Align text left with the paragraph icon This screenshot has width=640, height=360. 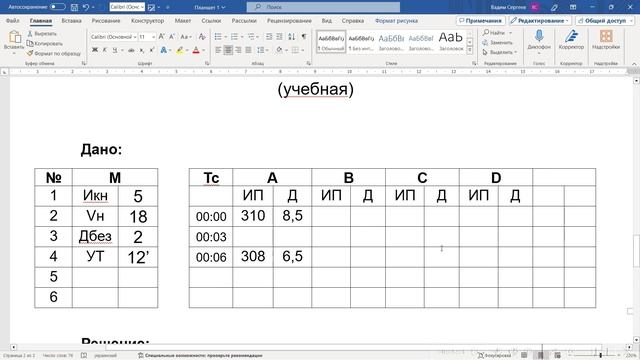point(218,50)
